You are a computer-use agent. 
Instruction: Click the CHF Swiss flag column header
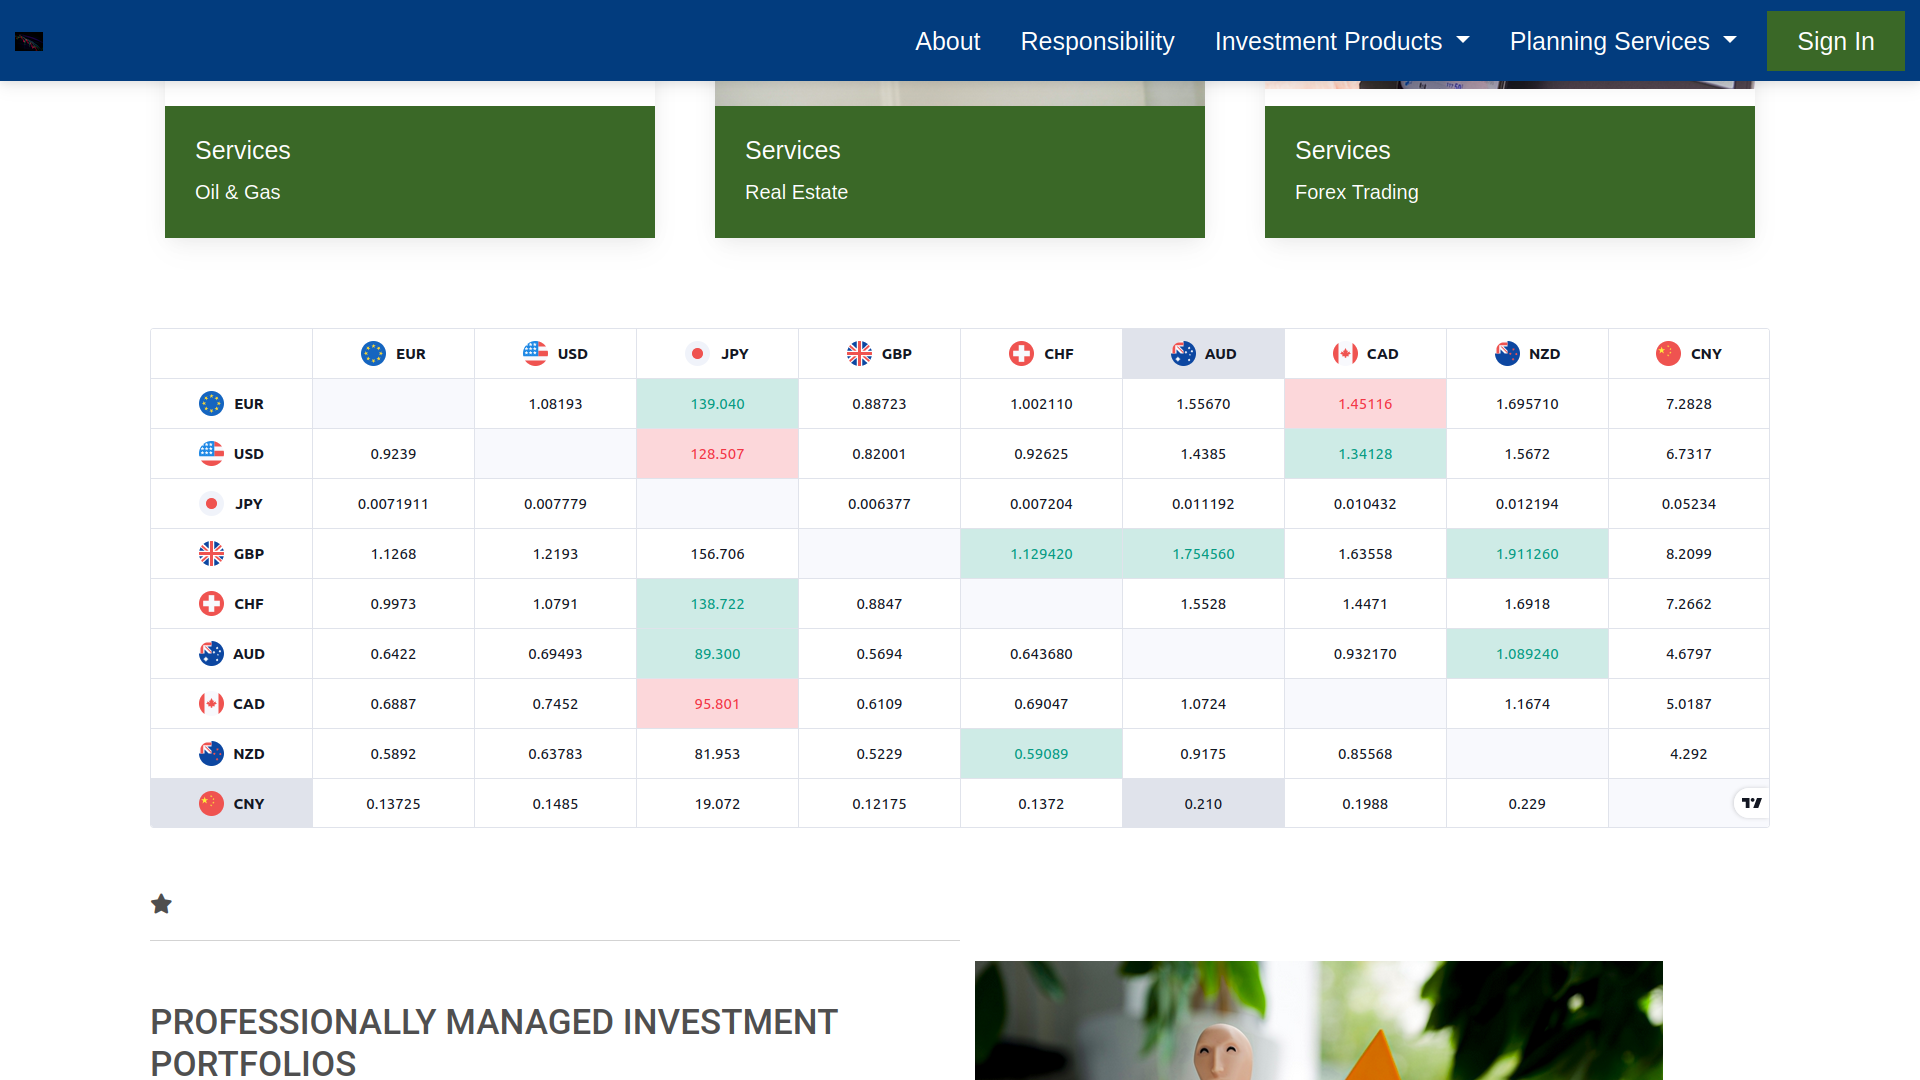pyautogui.click(x=1021, y=354)
